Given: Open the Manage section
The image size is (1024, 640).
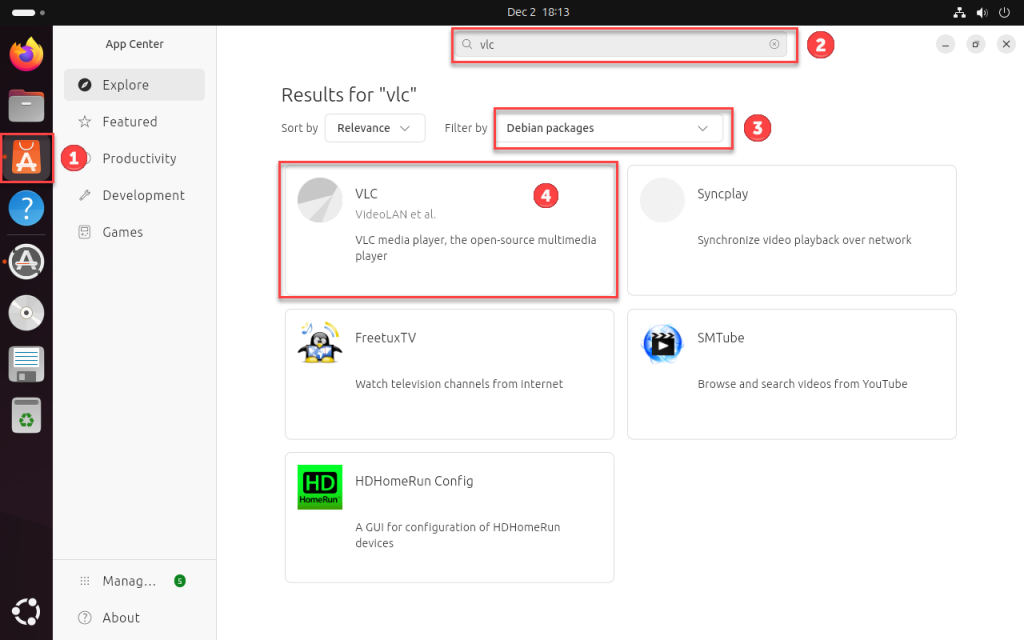Looking at the screenshot, I should 135,581.
